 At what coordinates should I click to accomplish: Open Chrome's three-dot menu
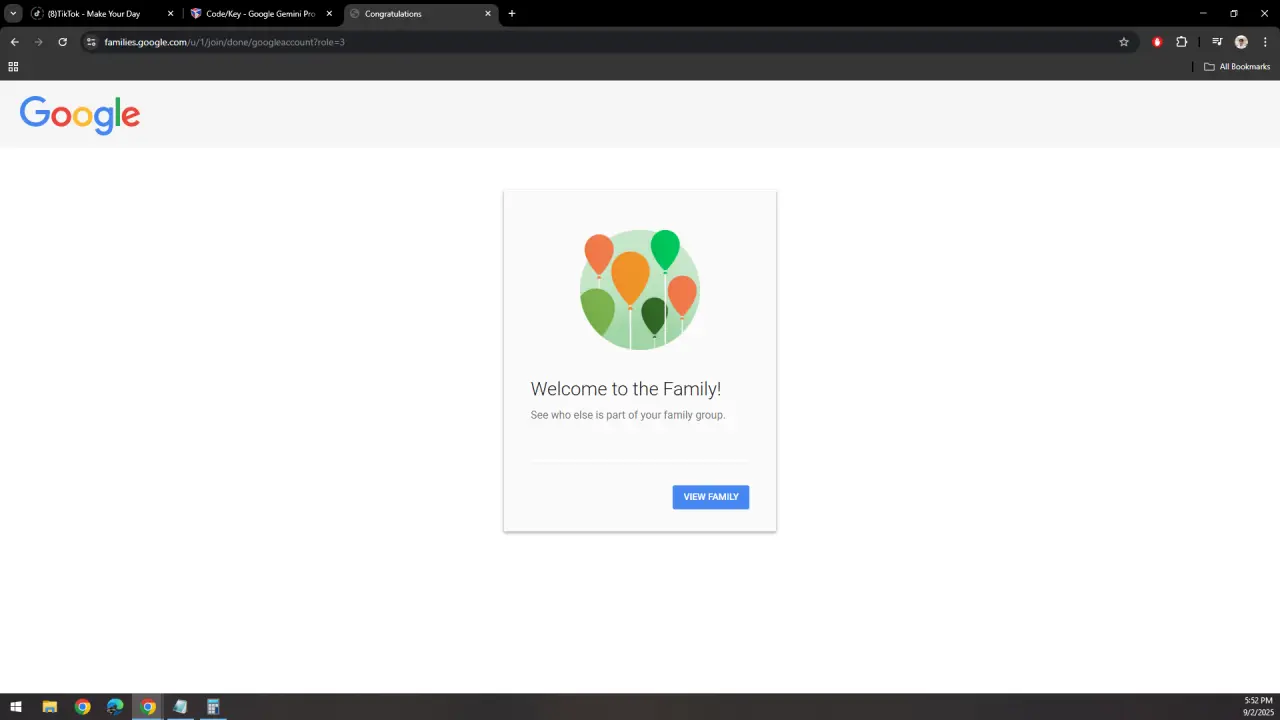pos(1265,42)
